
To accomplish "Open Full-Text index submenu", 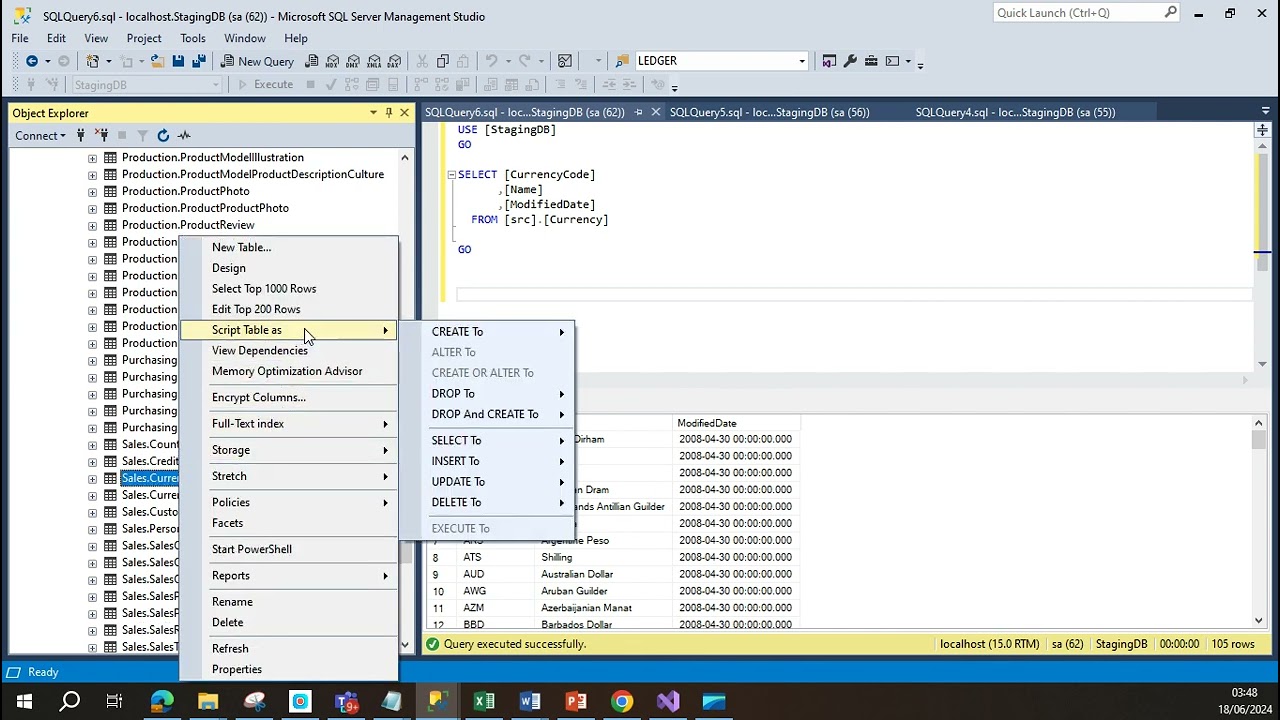I will pyautogui.click(x=288, y=424).
